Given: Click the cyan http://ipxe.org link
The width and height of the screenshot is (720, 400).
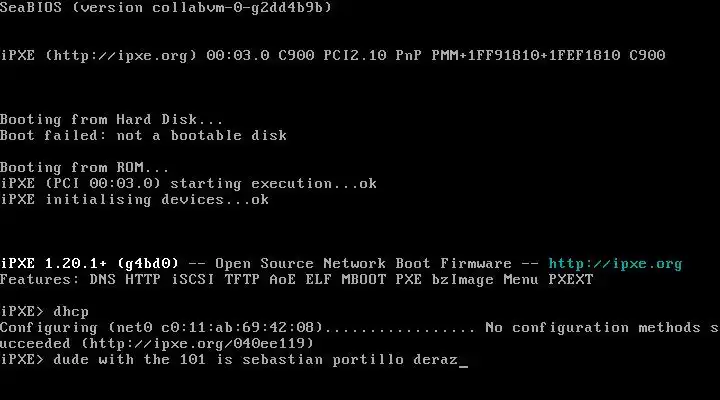Looking at the screenshot, I should coord(615,264).
